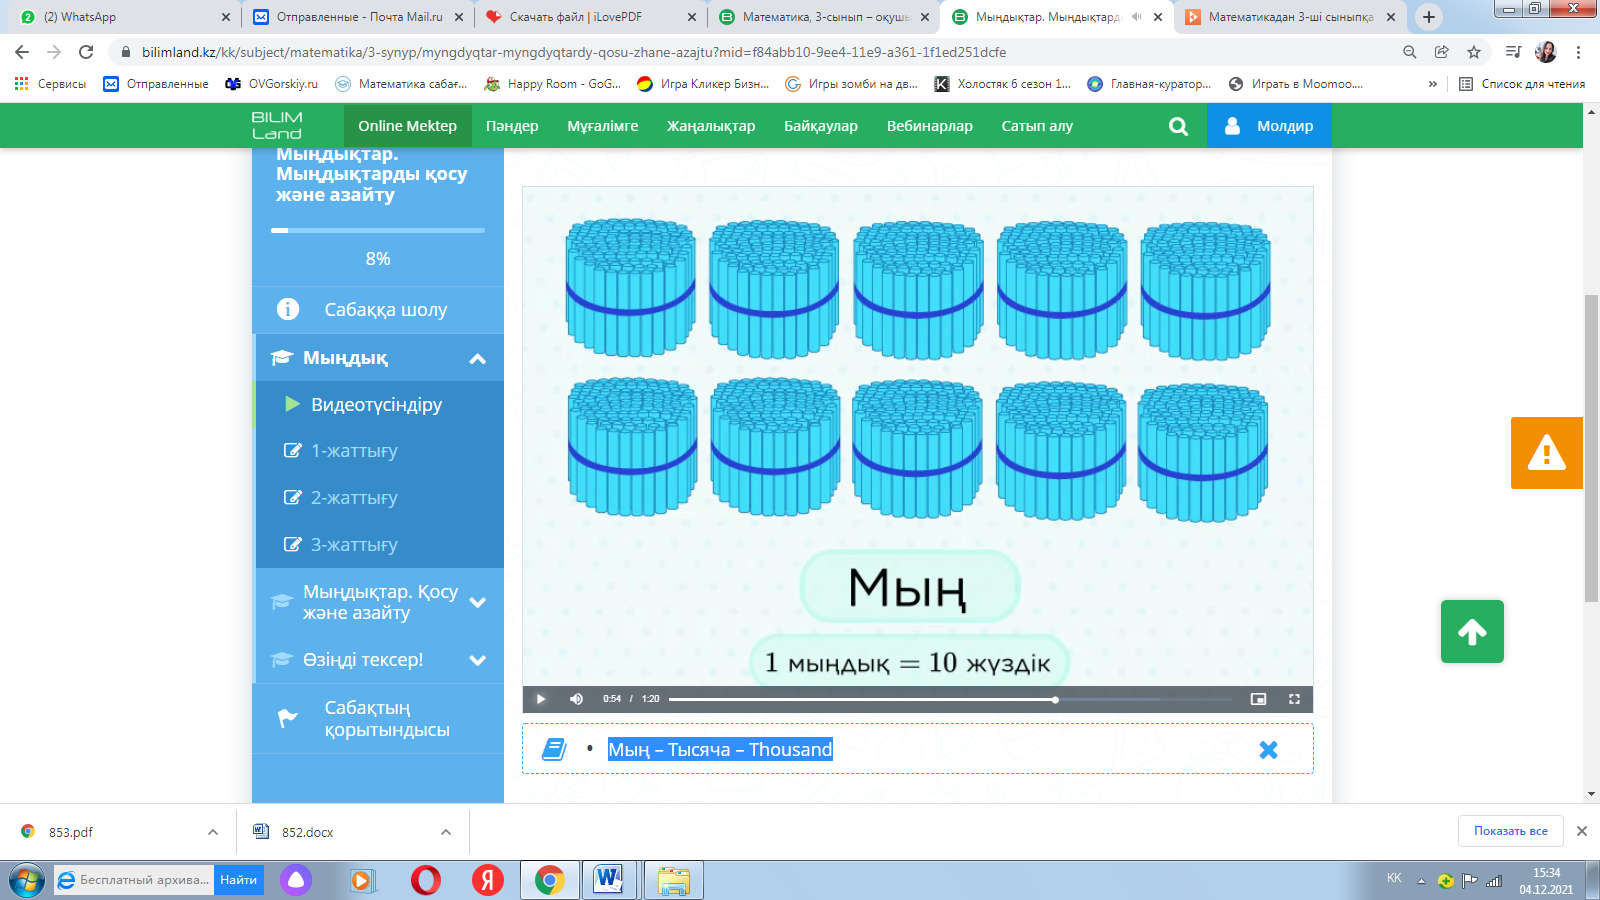
Task: Open Happy Room bookmark
Action: pyautogui.click(x=552, y=84)
